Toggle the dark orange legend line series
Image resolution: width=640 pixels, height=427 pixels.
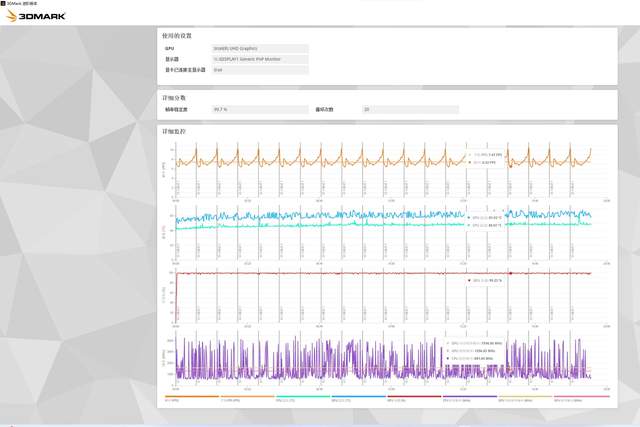click(192, 398)
